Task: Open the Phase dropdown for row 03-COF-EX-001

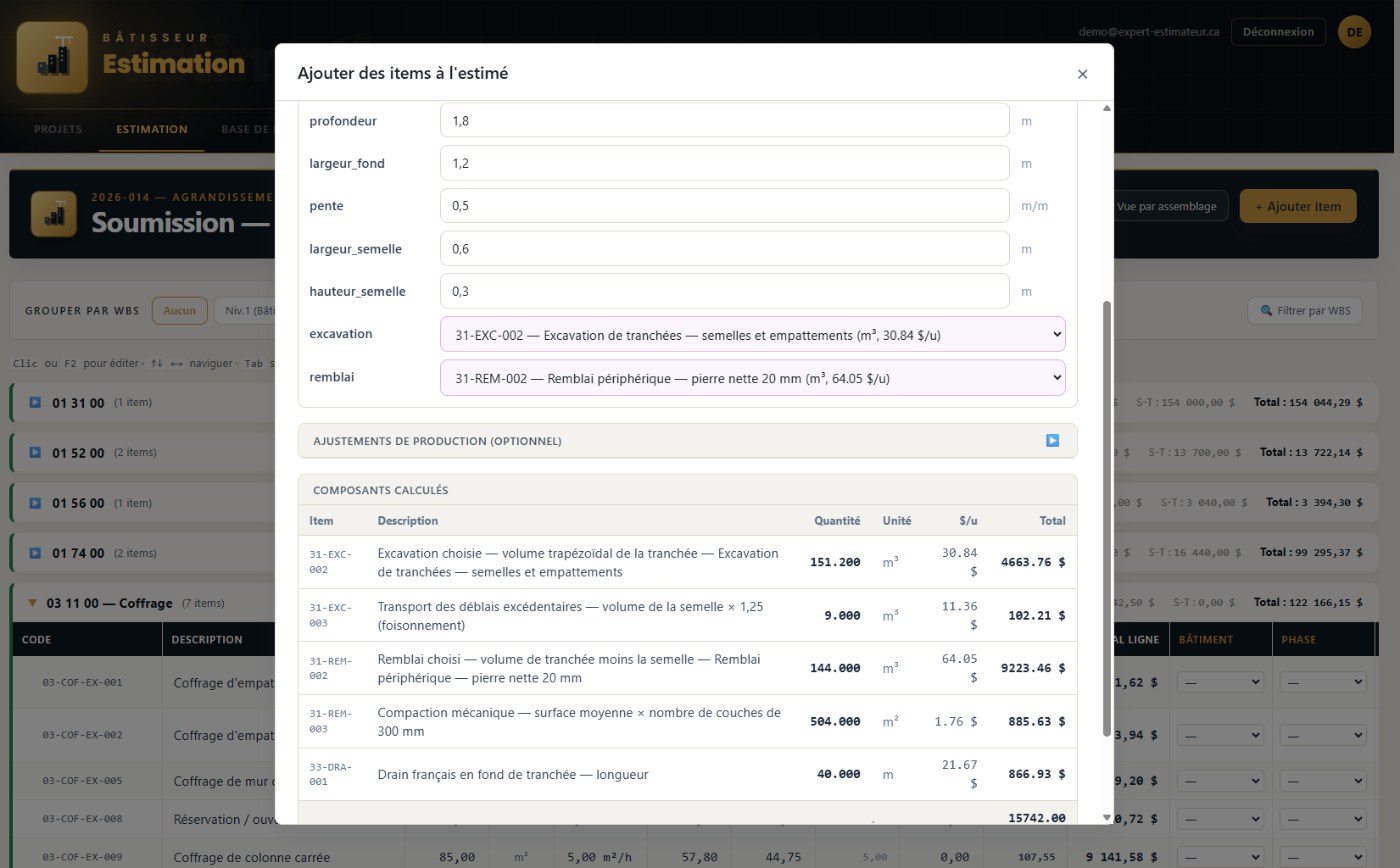Action: pos(1323,682)
